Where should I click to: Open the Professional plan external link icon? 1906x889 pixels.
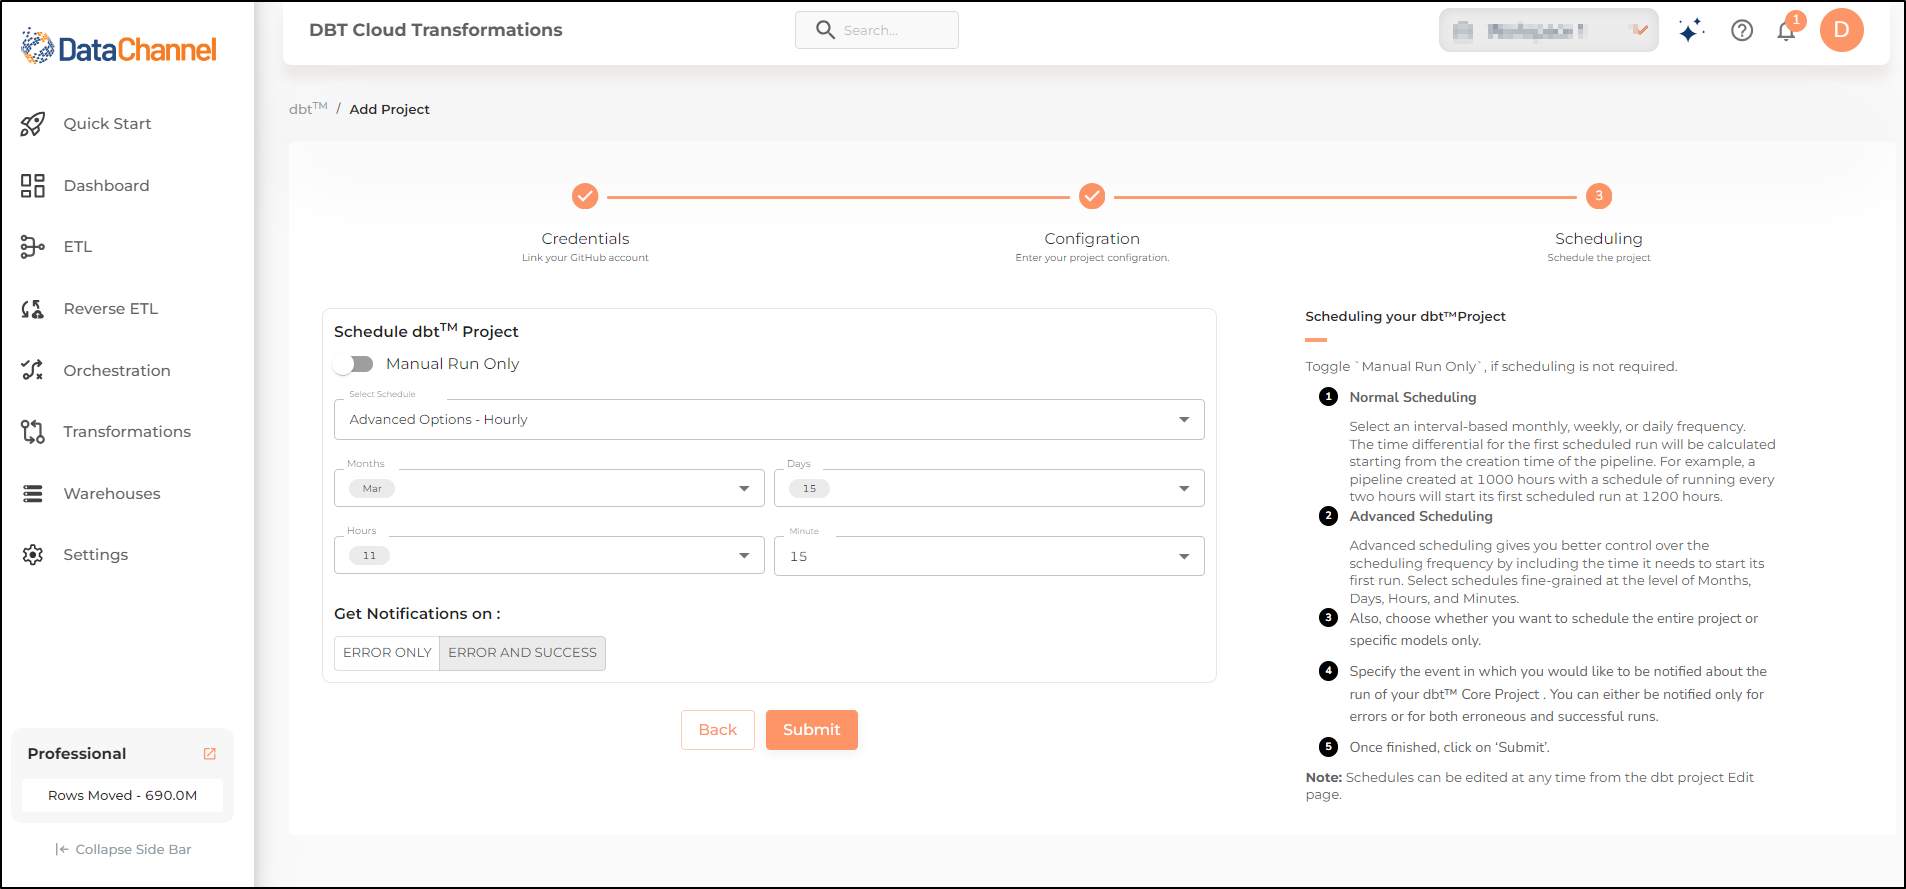pyautogui.click(x=210, y=754)
